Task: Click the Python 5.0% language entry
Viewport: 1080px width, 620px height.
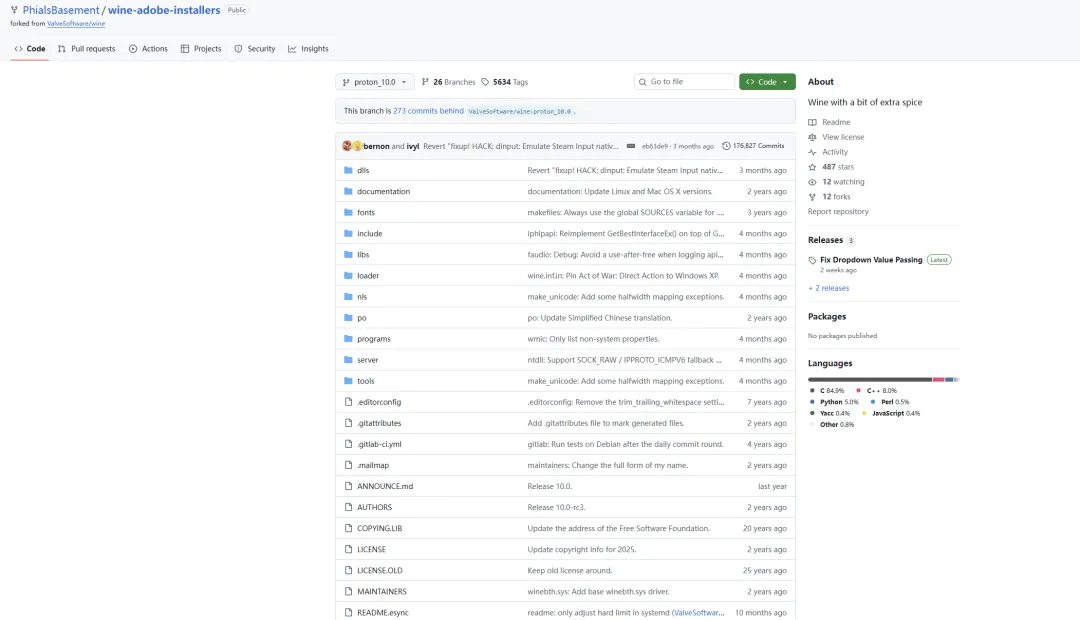Action: 834,402
